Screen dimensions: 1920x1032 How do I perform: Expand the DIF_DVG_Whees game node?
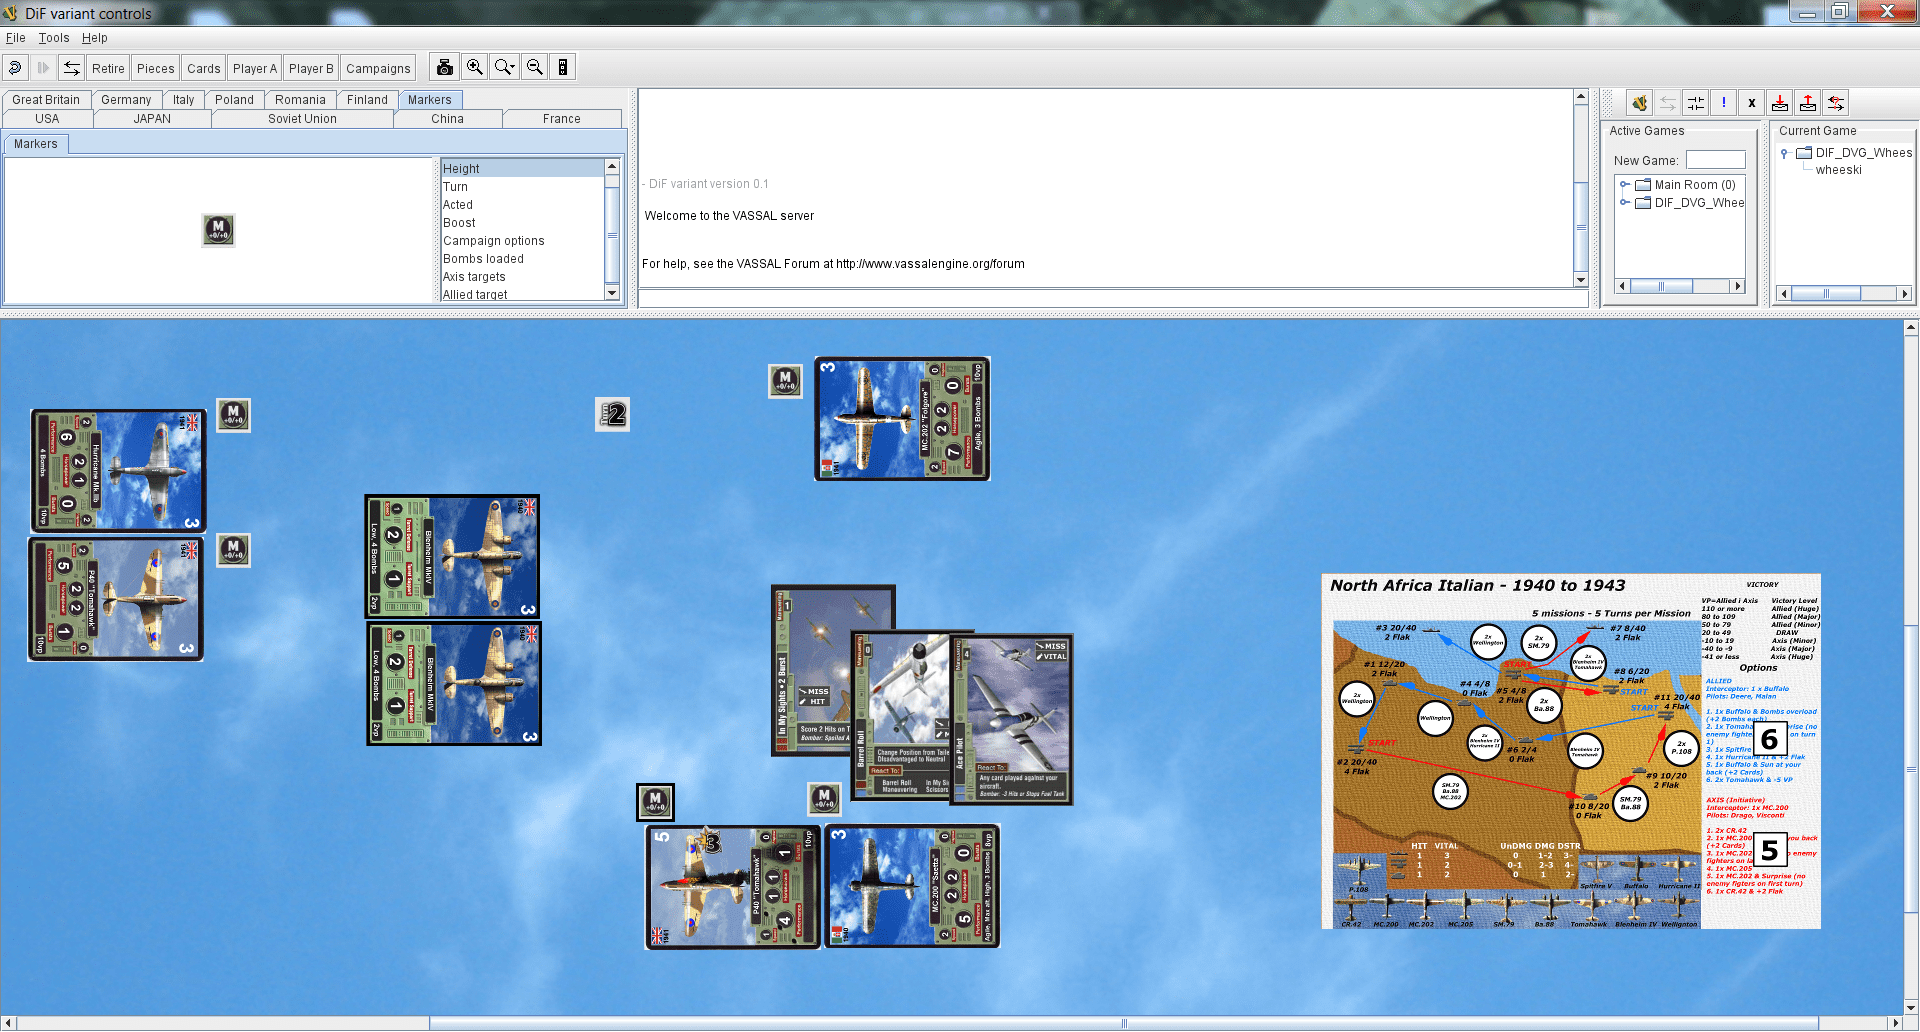click(x=1624, y=202)
